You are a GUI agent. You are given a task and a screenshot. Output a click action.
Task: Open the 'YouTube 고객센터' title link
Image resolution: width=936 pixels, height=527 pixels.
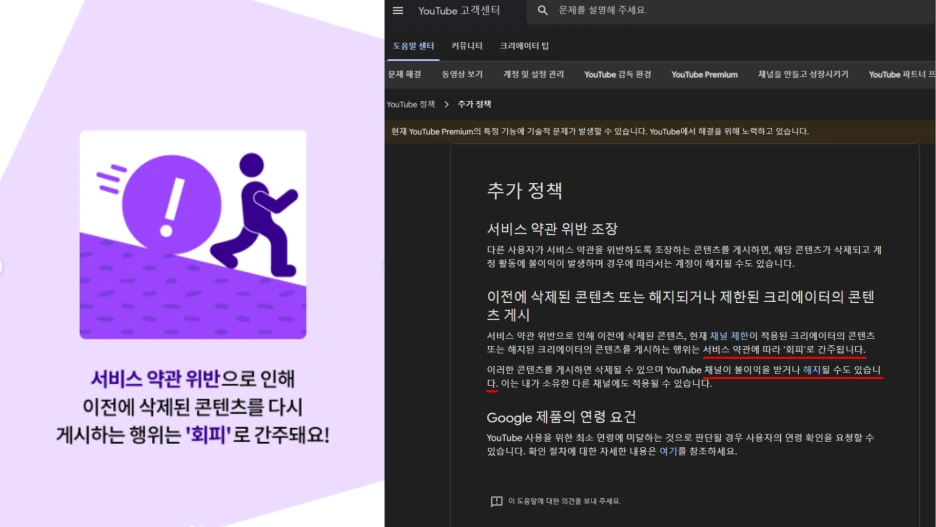pos(458,10)
